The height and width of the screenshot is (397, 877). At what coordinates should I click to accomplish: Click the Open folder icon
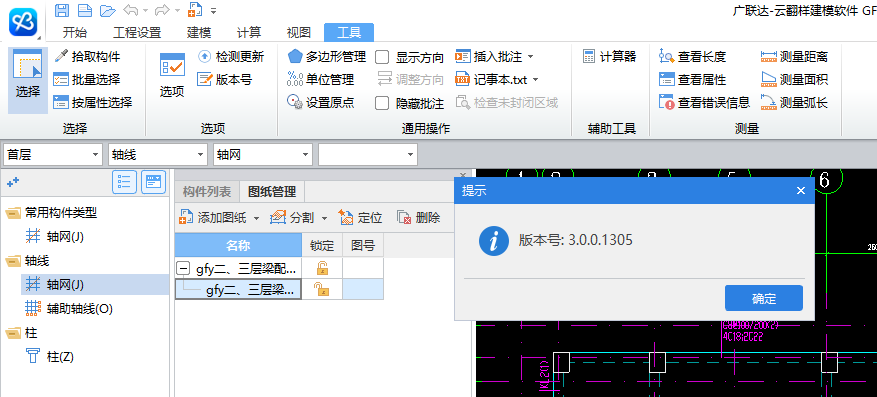(107, 10)
